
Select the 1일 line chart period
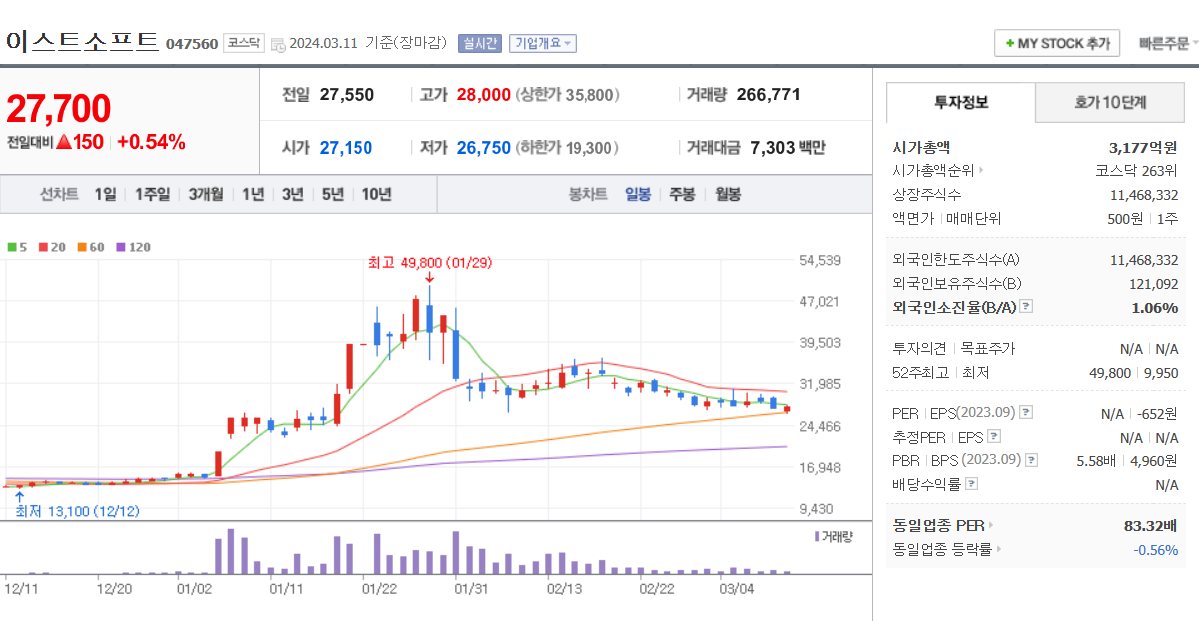[105, 194]
